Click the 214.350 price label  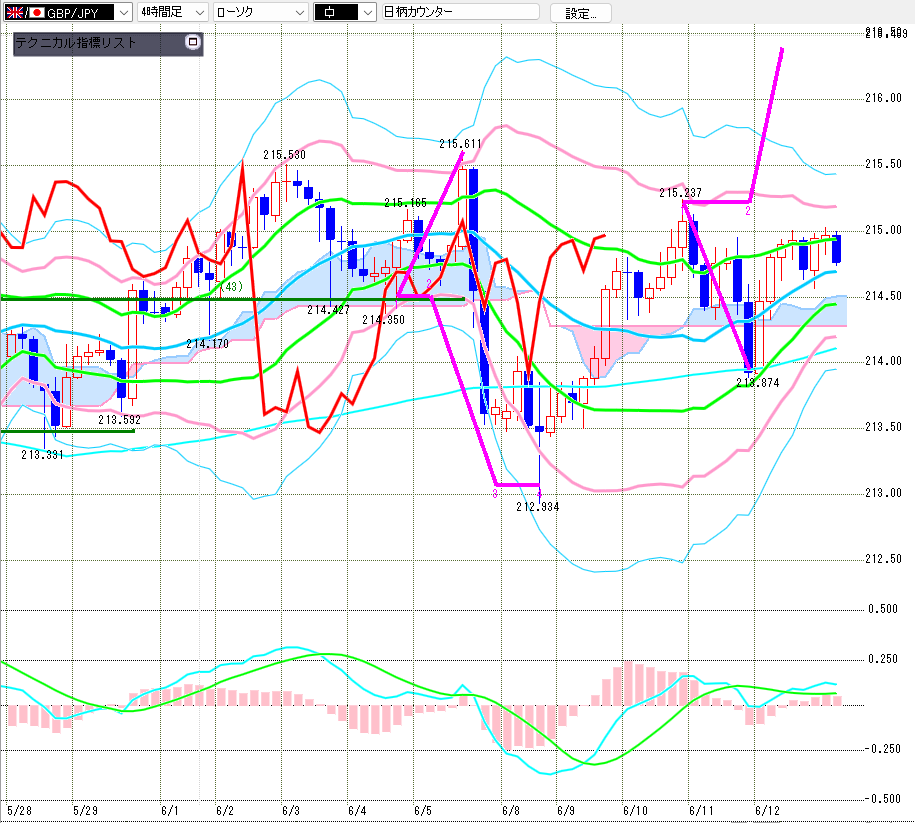(x=383, y=320)
